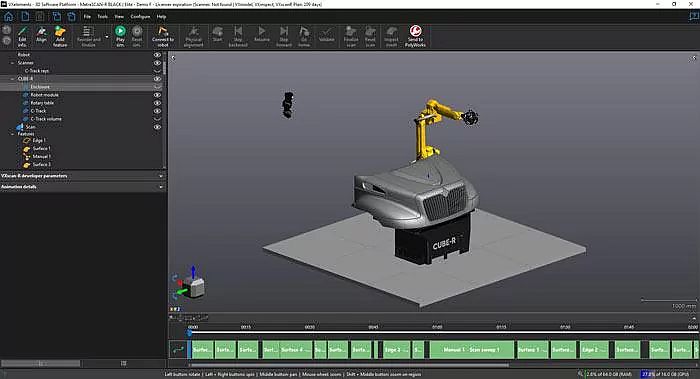Viewport: 700px width, 379px height.
Task: Collapse the CUBE-R tree node
Action: tap(12, 79)
